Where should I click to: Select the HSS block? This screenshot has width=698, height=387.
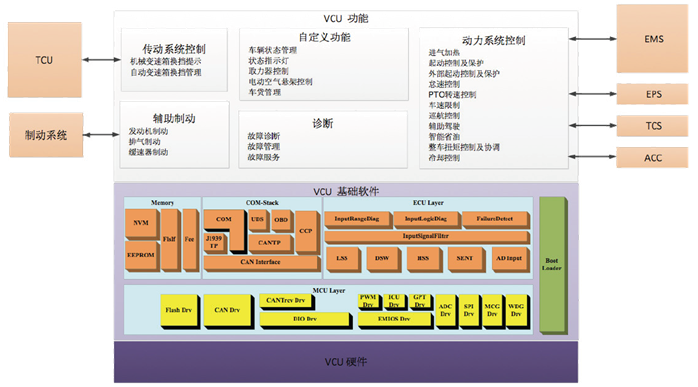[424, 259]
